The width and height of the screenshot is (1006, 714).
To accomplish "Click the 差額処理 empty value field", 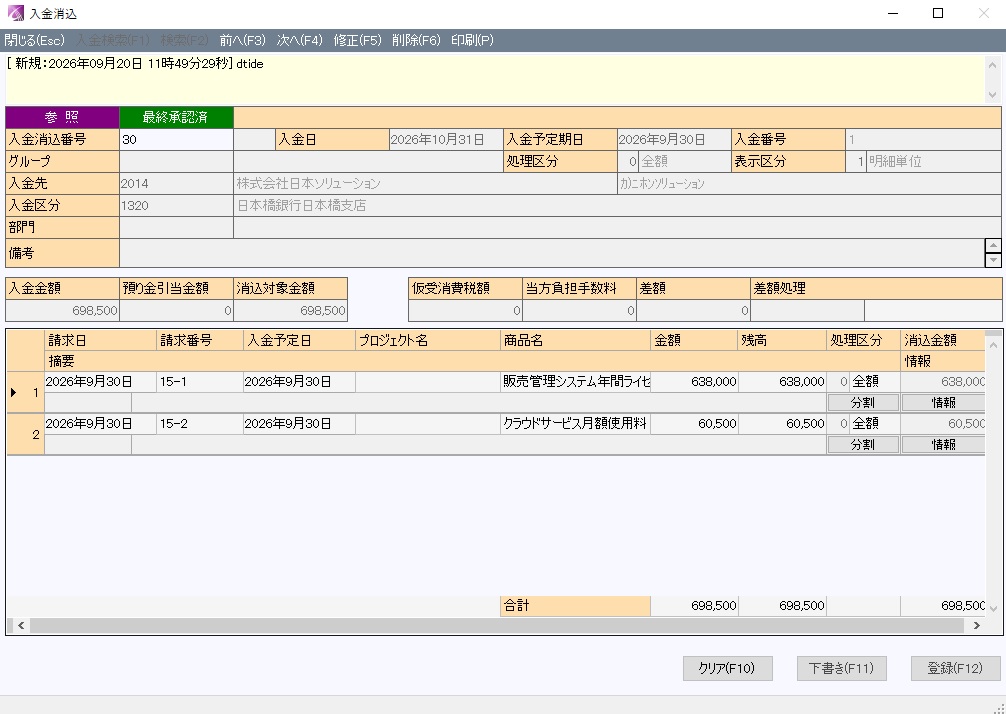I will point(807,310).
